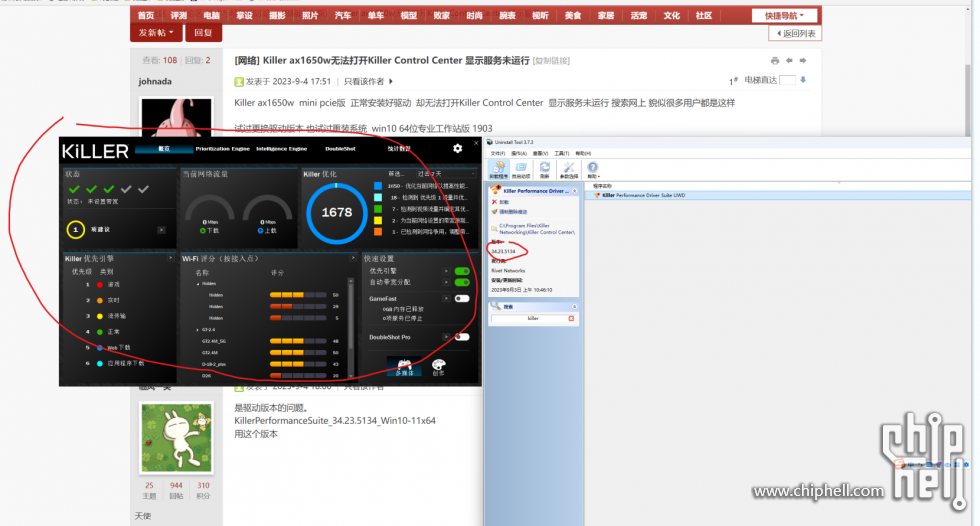Click the GT2.4M_5G network row
Viewport: 980px width, 526px height.
pyautogui.click(x=271, y=341)
